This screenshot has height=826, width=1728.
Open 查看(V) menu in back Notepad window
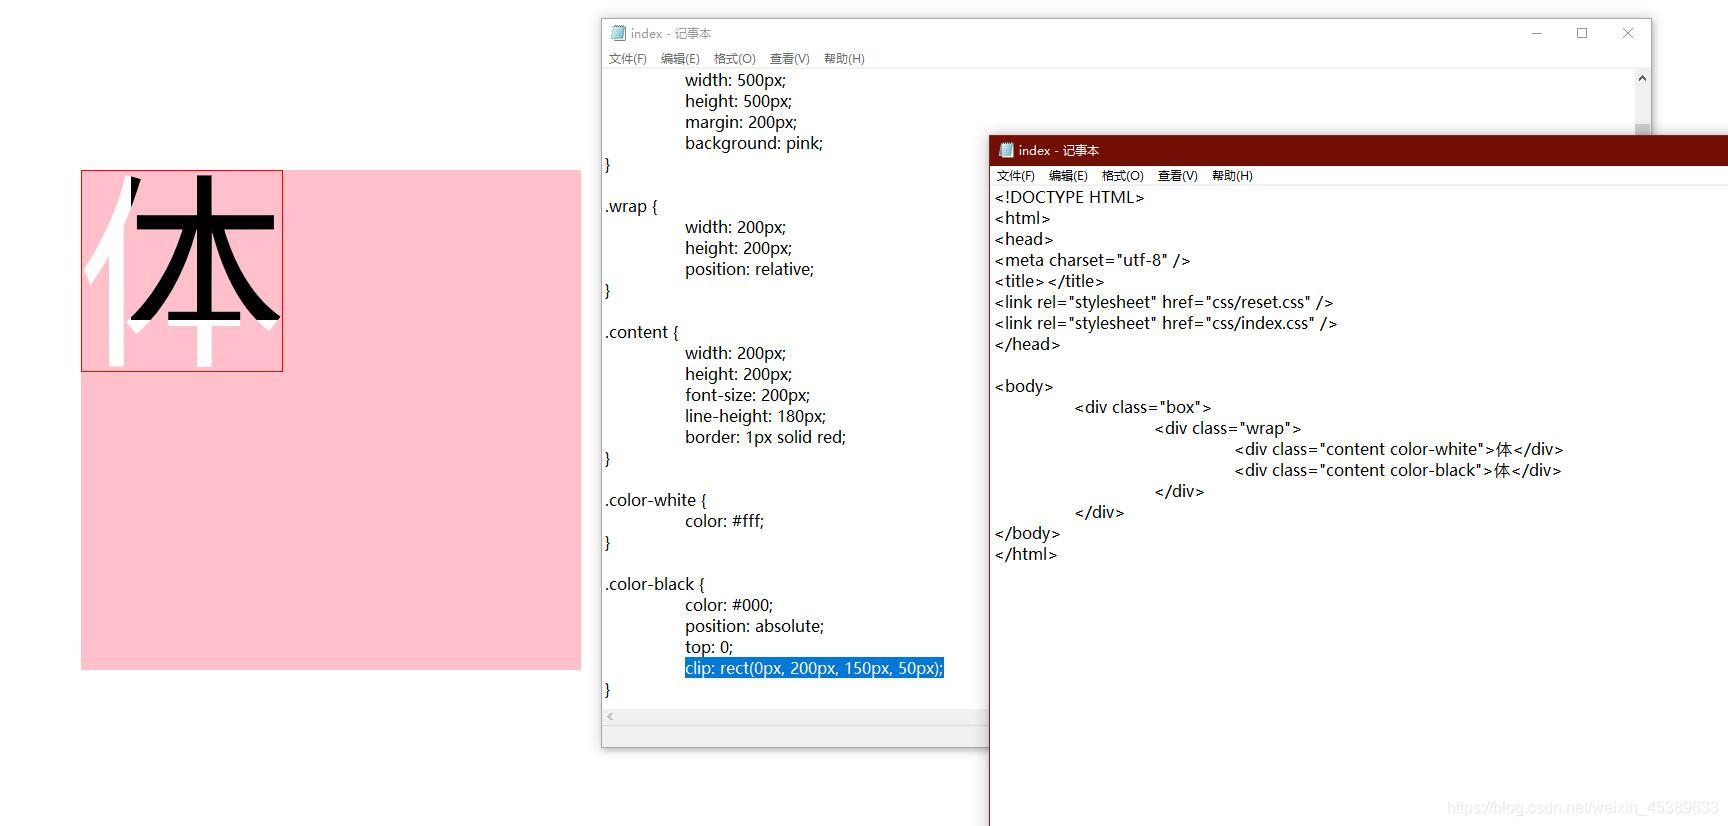coord(789,59)
